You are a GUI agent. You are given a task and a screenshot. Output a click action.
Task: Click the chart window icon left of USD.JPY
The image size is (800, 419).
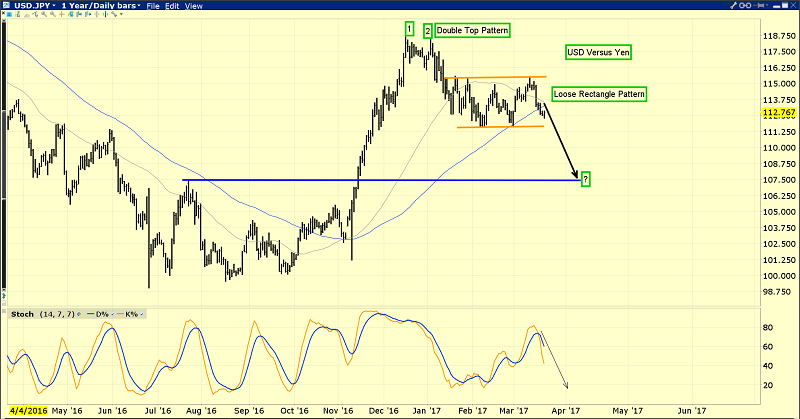point(5,6)
